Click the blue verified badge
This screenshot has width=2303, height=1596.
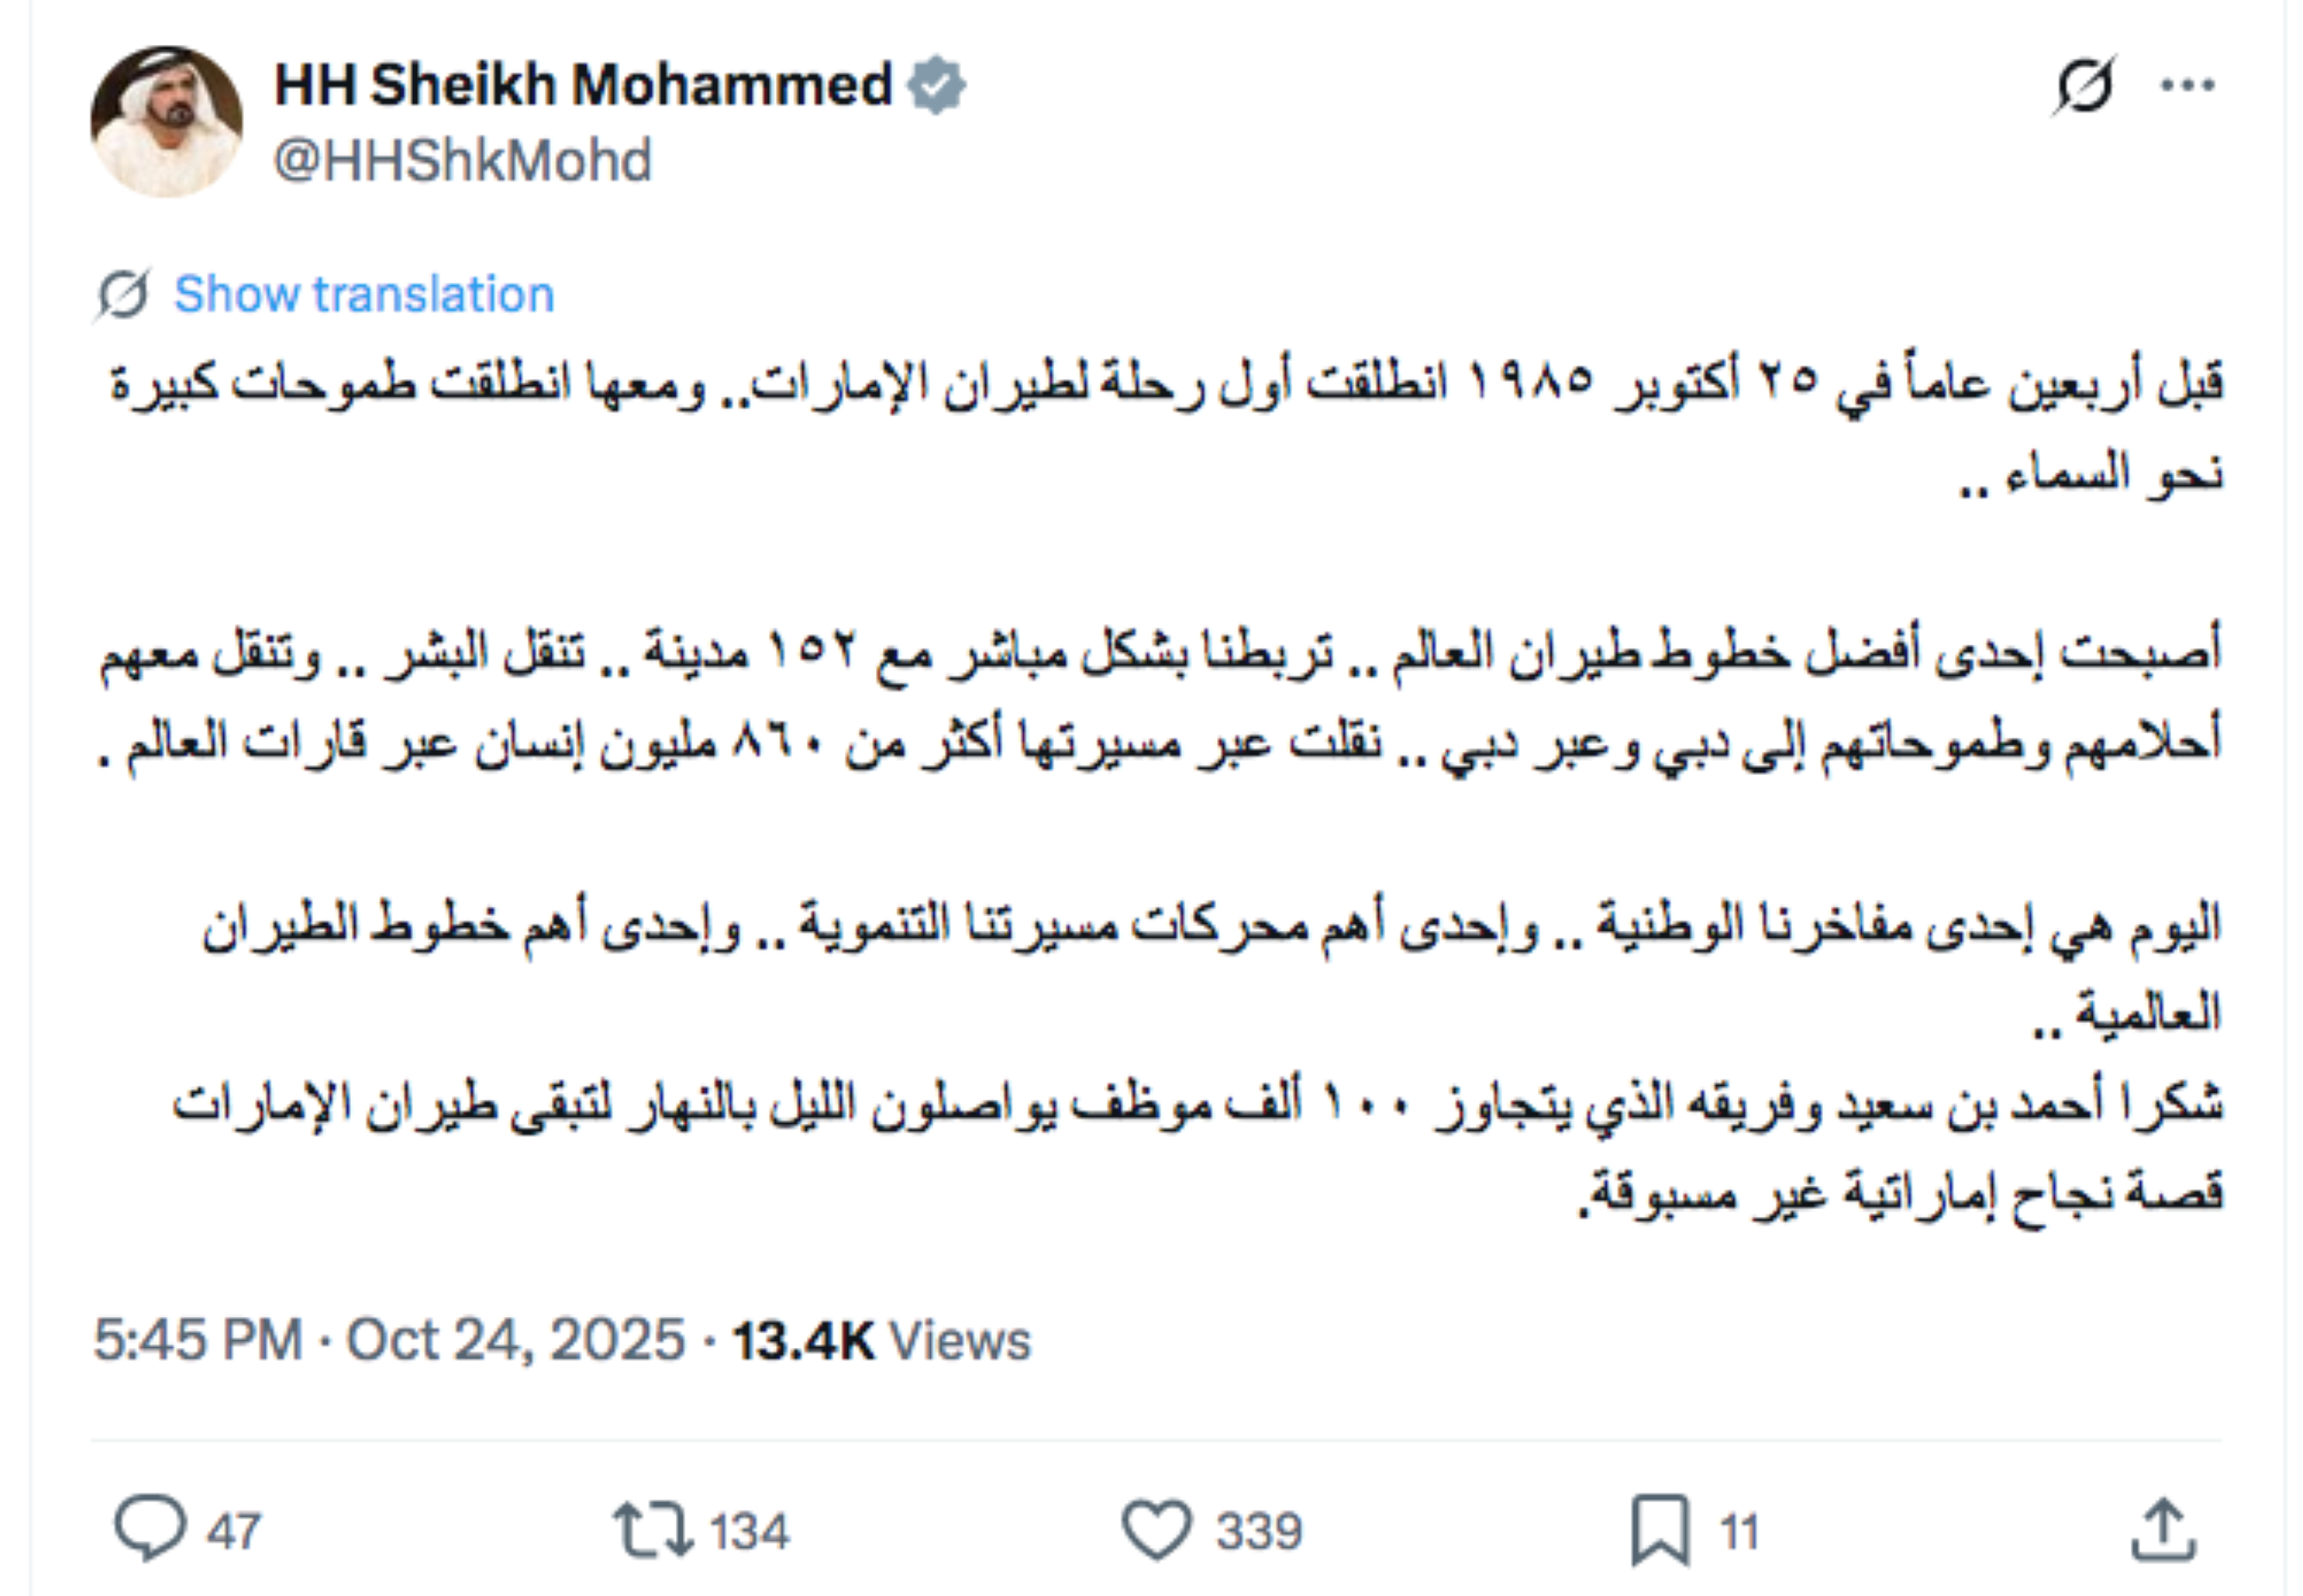point(936,86)
